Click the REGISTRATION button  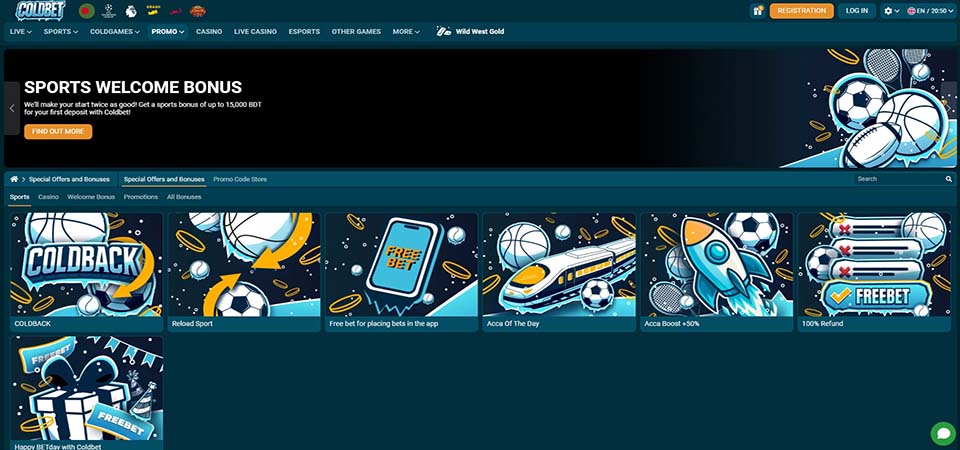801,11
